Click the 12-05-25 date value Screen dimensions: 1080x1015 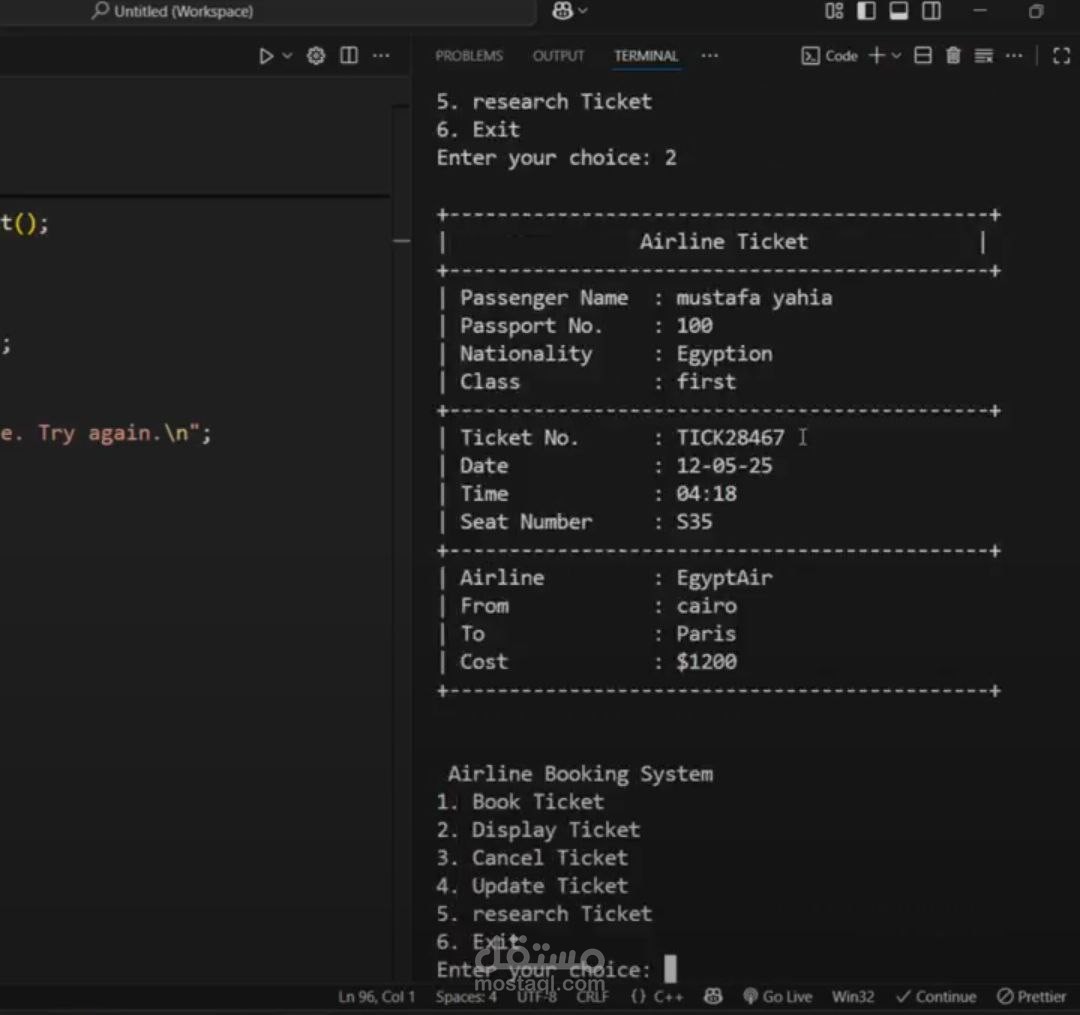click(724, 465)
